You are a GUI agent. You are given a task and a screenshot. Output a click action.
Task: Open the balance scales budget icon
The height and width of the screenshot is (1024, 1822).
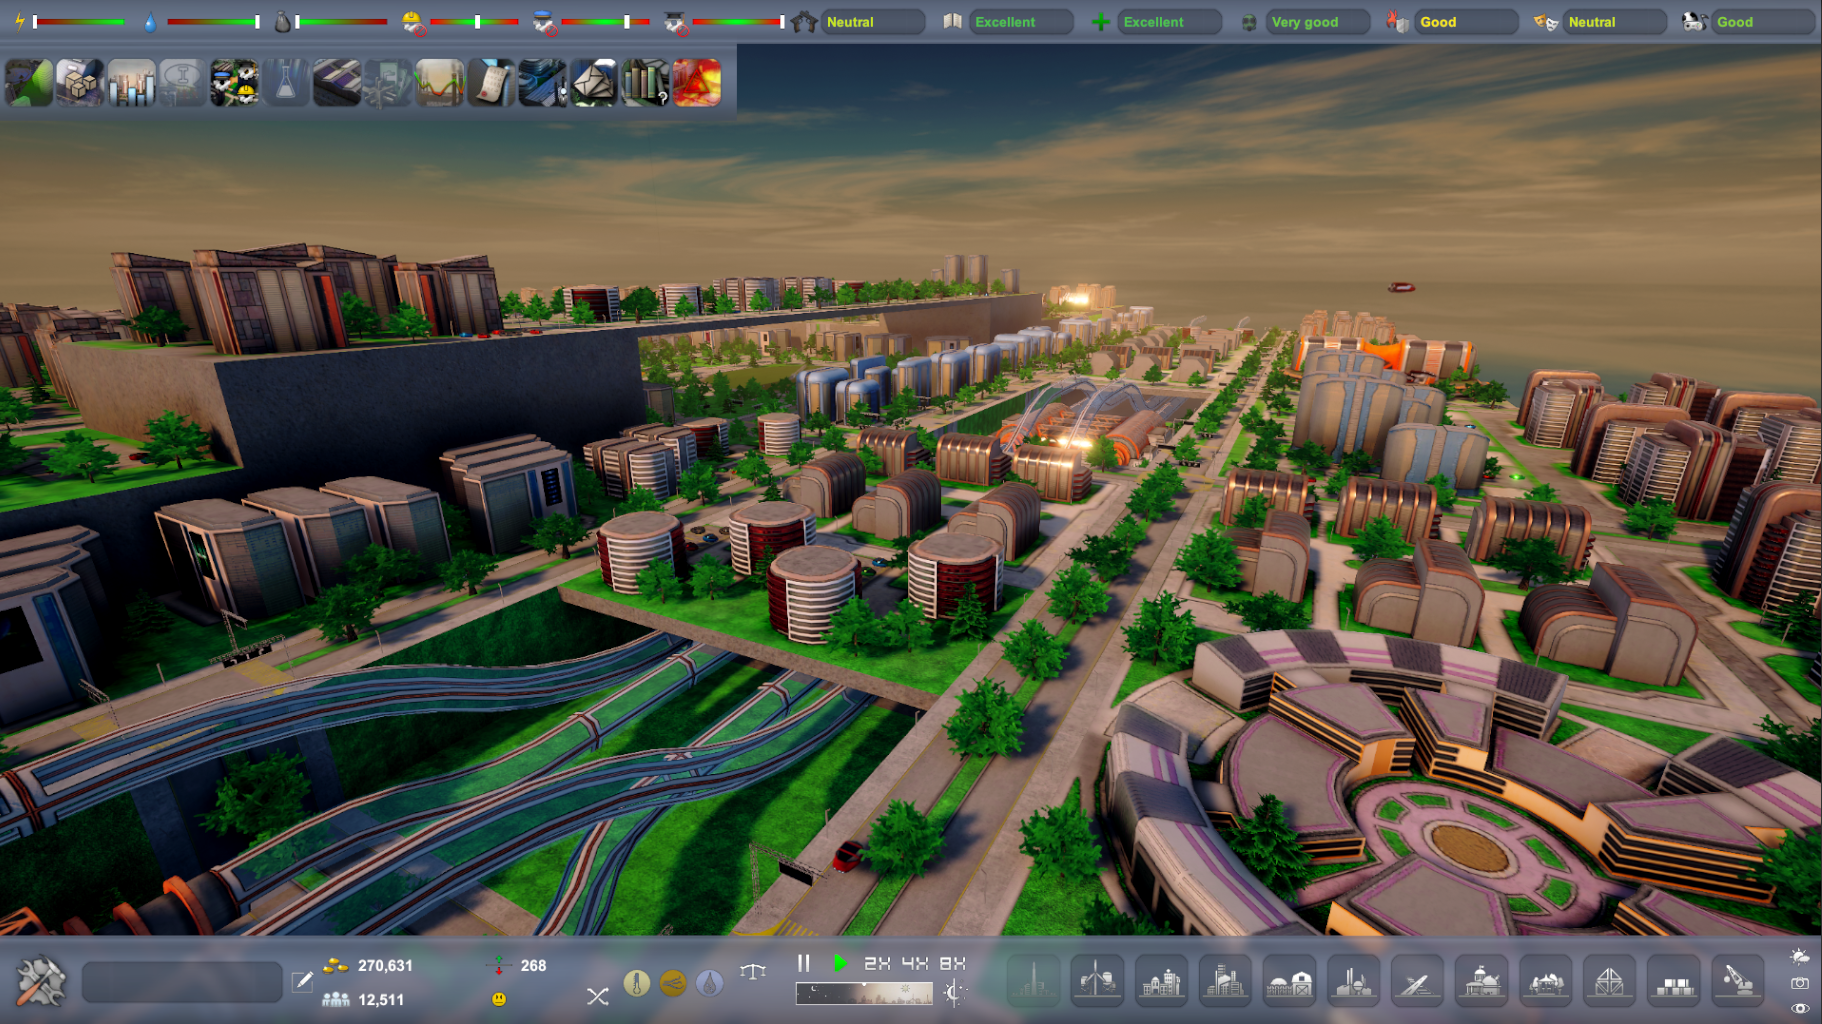tap(753, 971)
